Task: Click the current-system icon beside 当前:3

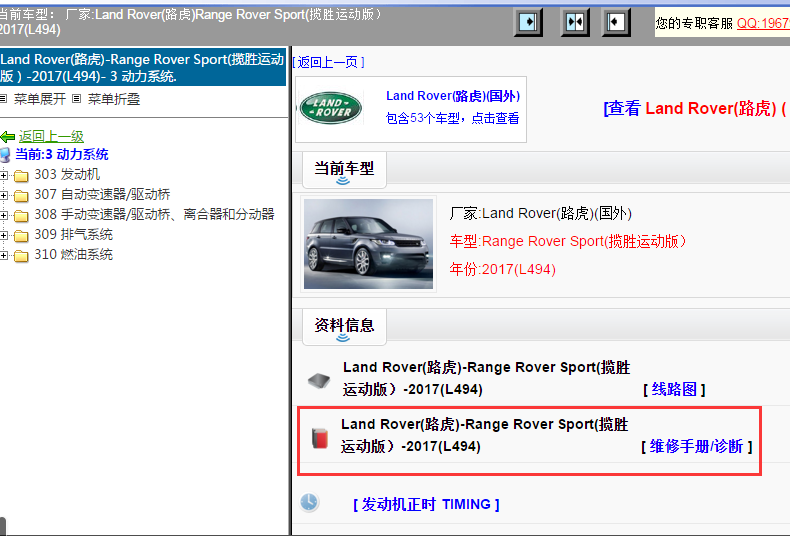Action: click(x=5, y=155)
